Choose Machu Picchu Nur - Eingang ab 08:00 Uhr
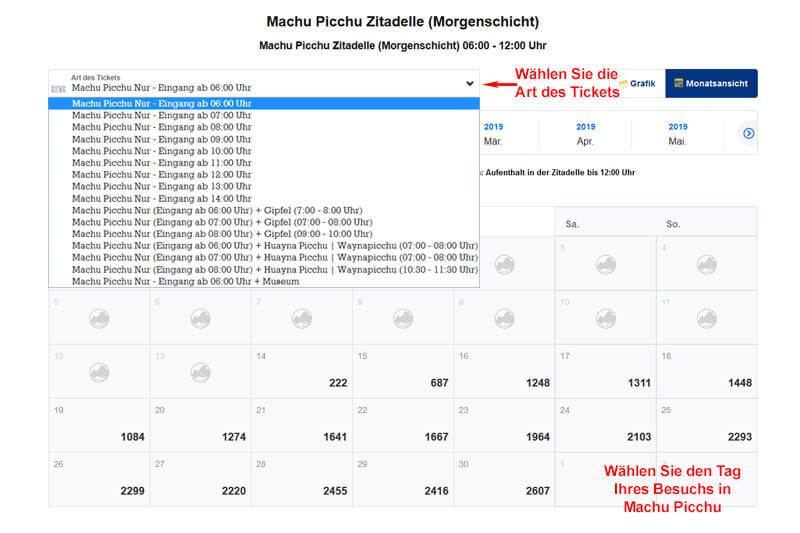 (x=264, y=127)
